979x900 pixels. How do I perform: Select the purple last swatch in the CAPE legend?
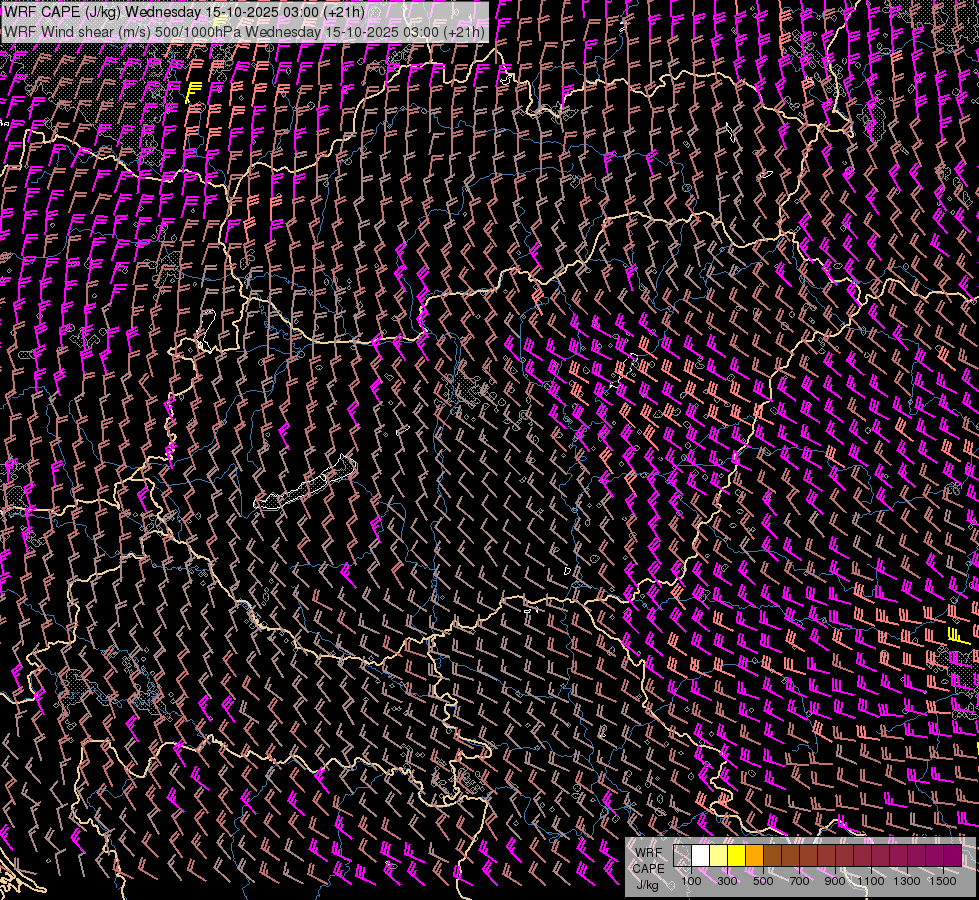coord(953,856)
